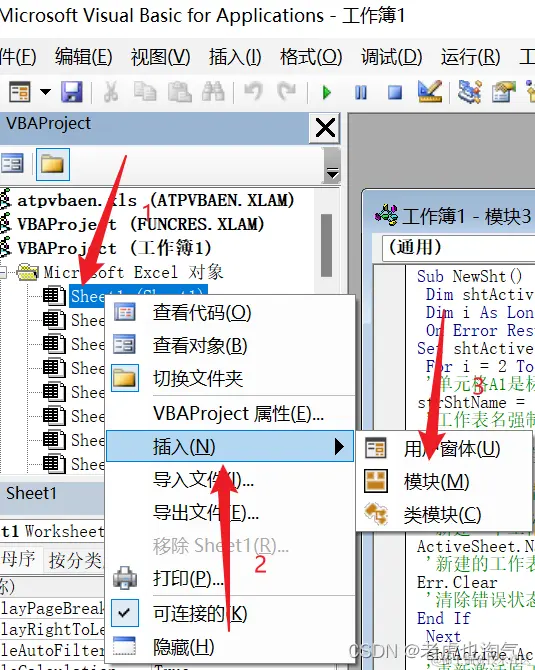
Task: Open the 插入(I) menu in menu bar
Action: 235,57
